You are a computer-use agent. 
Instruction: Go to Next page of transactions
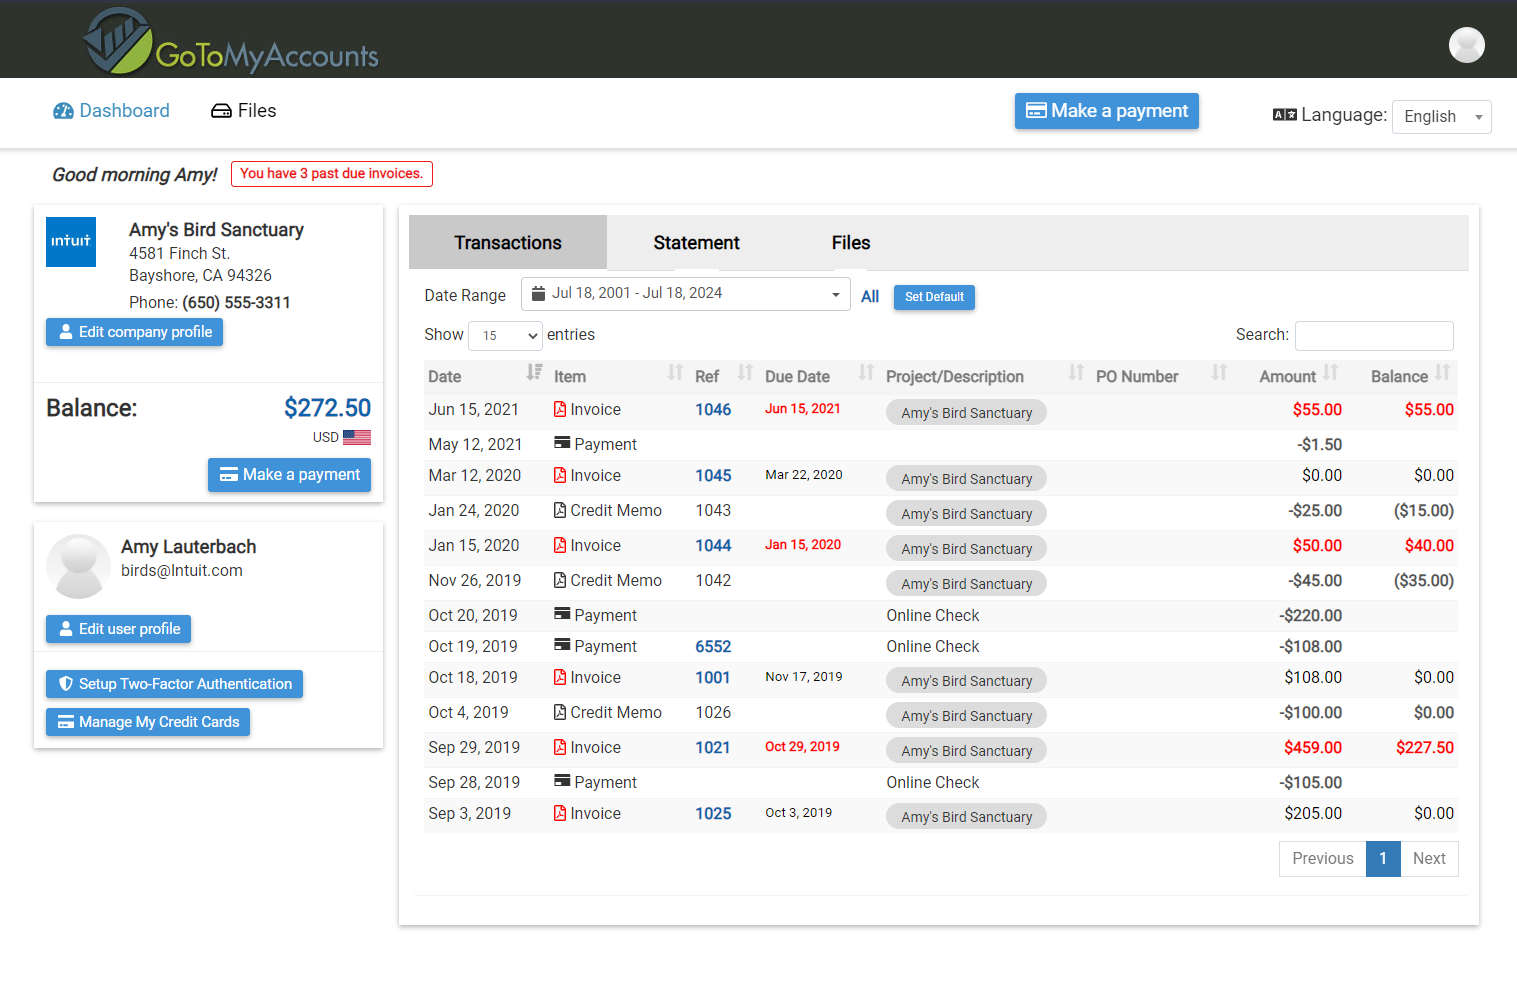(x=1429, y=859)
